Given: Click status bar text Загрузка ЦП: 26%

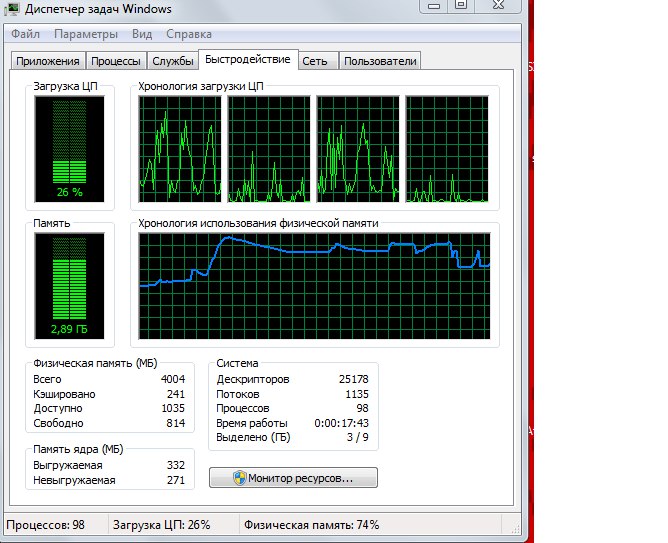Looking at the screenshot, I should coord(161,525).
